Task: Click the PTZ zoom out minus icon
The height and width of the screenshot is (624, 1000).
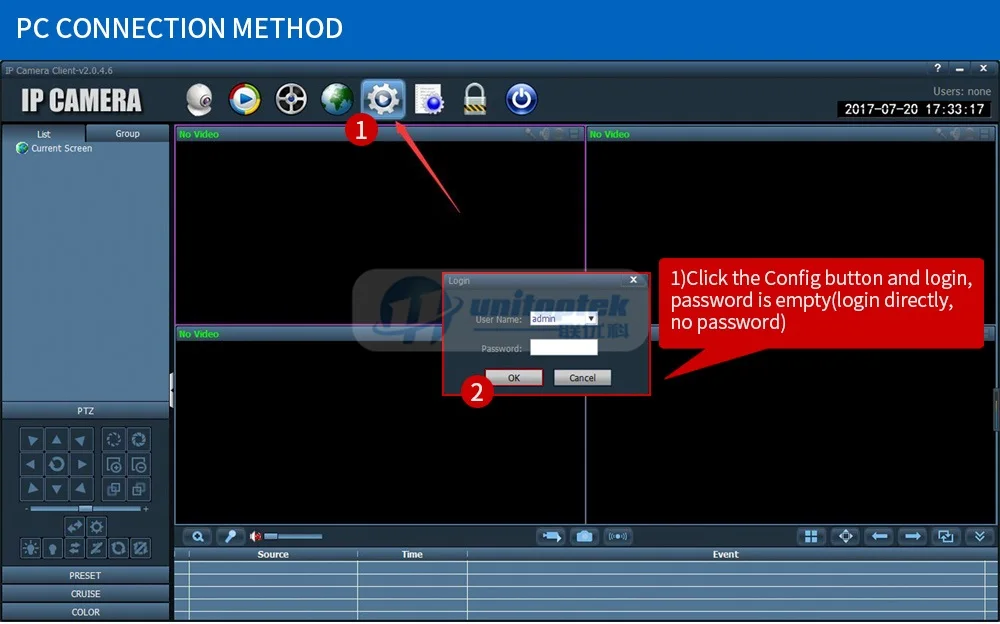Action: 138,464
